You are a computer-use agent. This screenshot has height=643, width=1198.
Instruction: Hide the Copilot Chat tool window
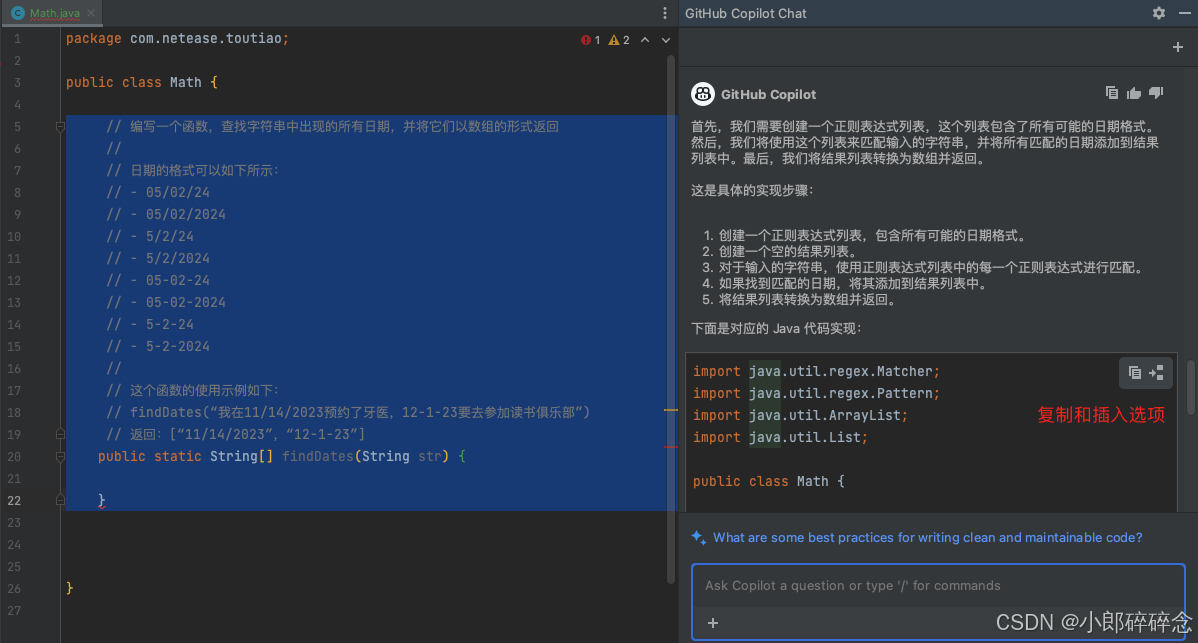click(x=1184, y=13)
